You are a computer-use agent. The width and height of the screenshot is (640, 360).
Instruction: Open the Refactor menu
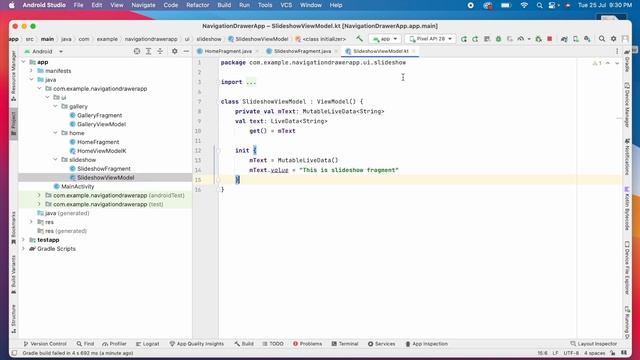(198, 5)
